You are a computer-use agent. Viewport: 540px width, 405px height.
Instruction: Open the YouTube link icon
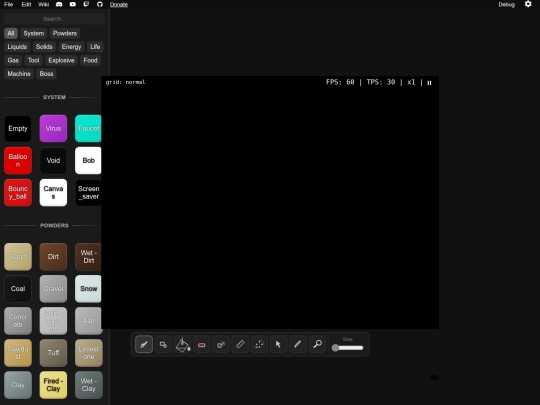73,4
